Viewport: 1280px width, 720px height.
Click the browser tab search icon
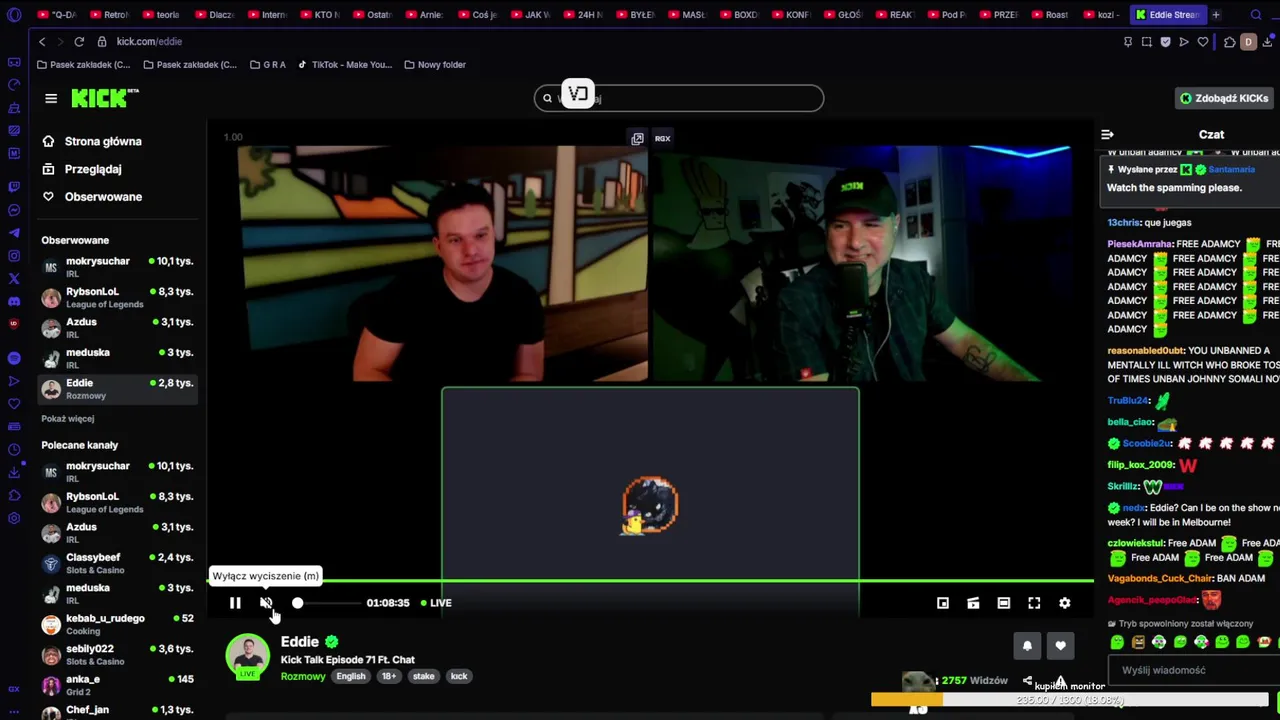point(1256,15)
